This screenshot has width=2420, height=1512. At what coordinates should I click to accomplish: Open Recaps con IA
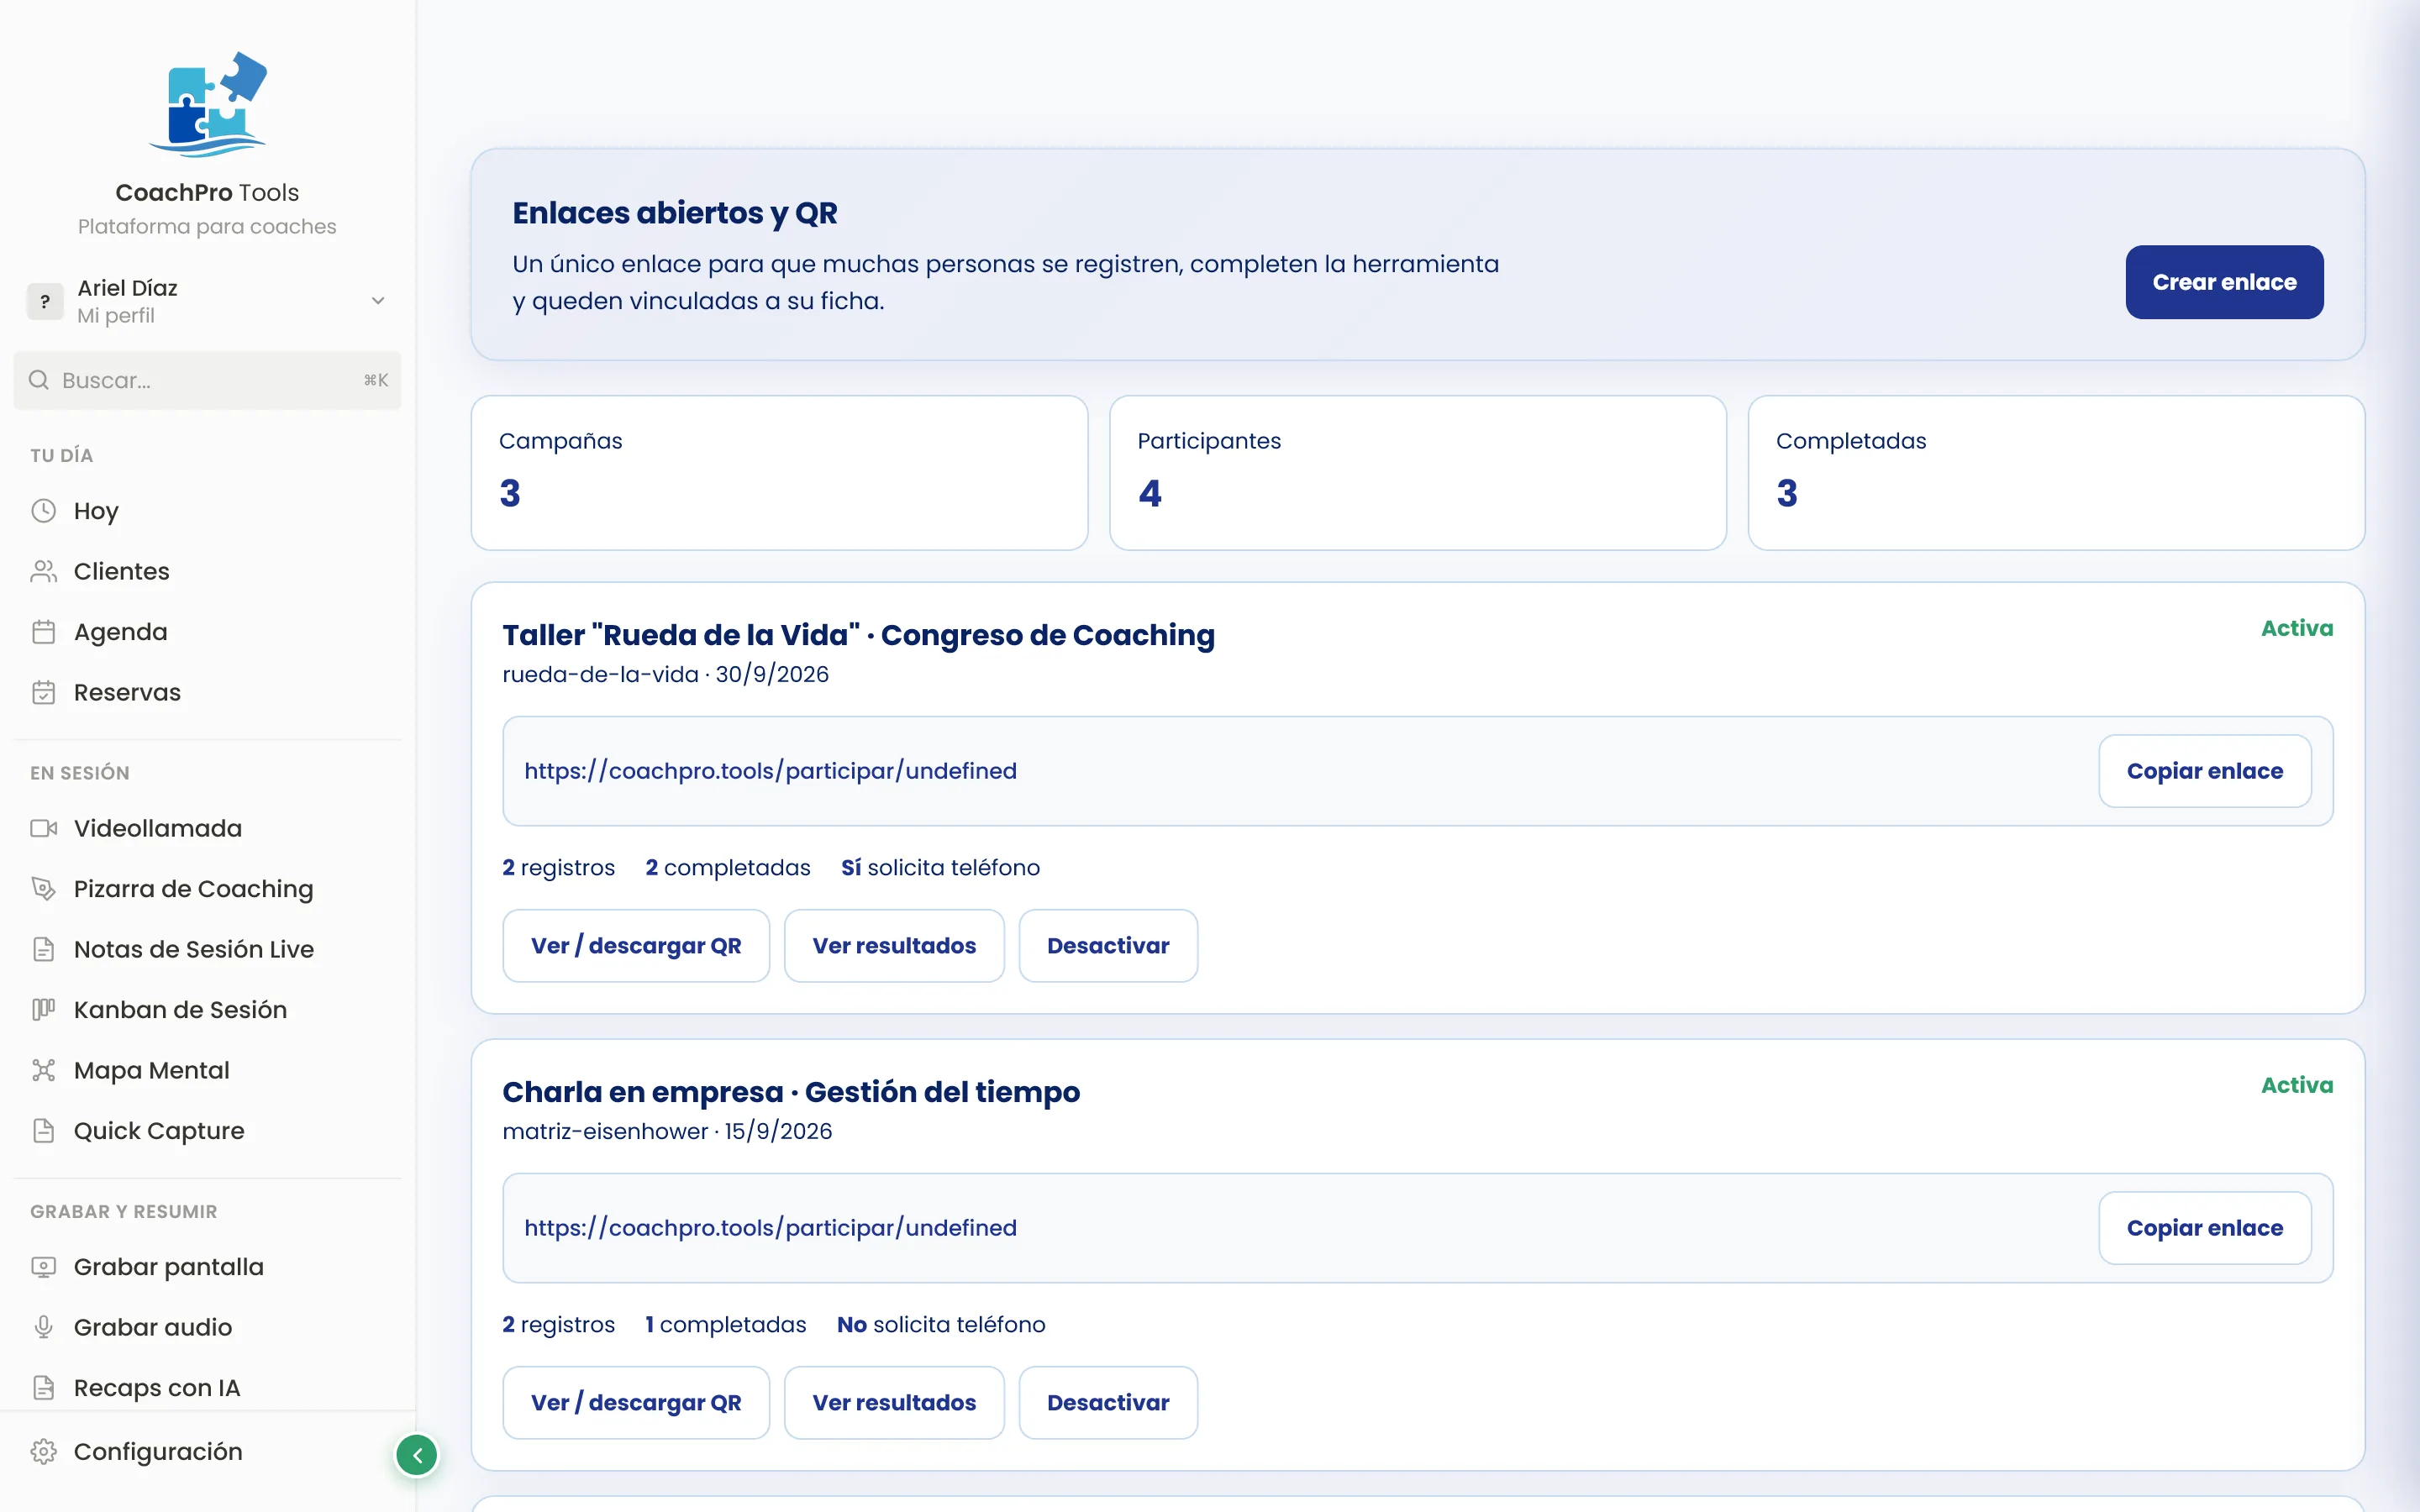[x=207, y=1388]
